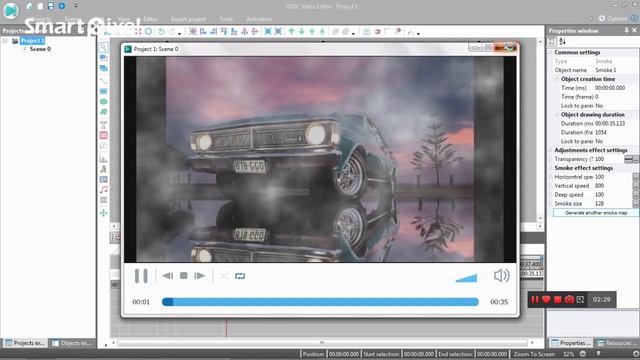Select the Chart tool in left toolbar
The width and height of the screenshot is (640, 360).
point(103,159)
